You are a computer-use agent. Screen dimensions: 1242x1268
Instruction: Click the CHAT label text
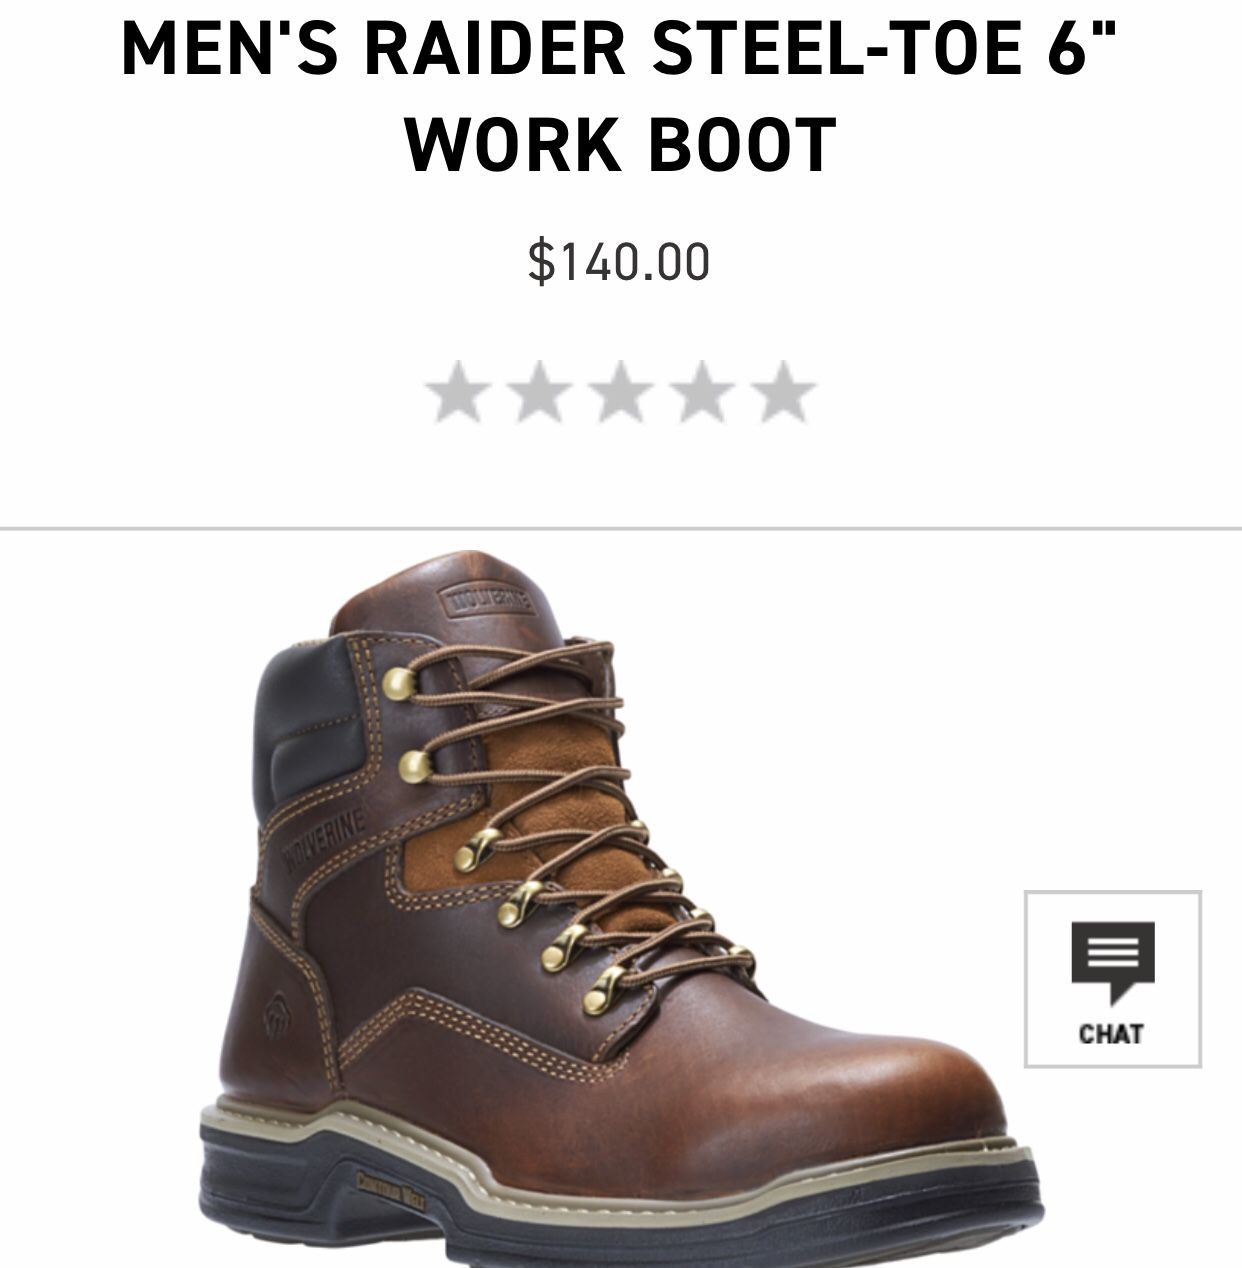point(1112,1034)
